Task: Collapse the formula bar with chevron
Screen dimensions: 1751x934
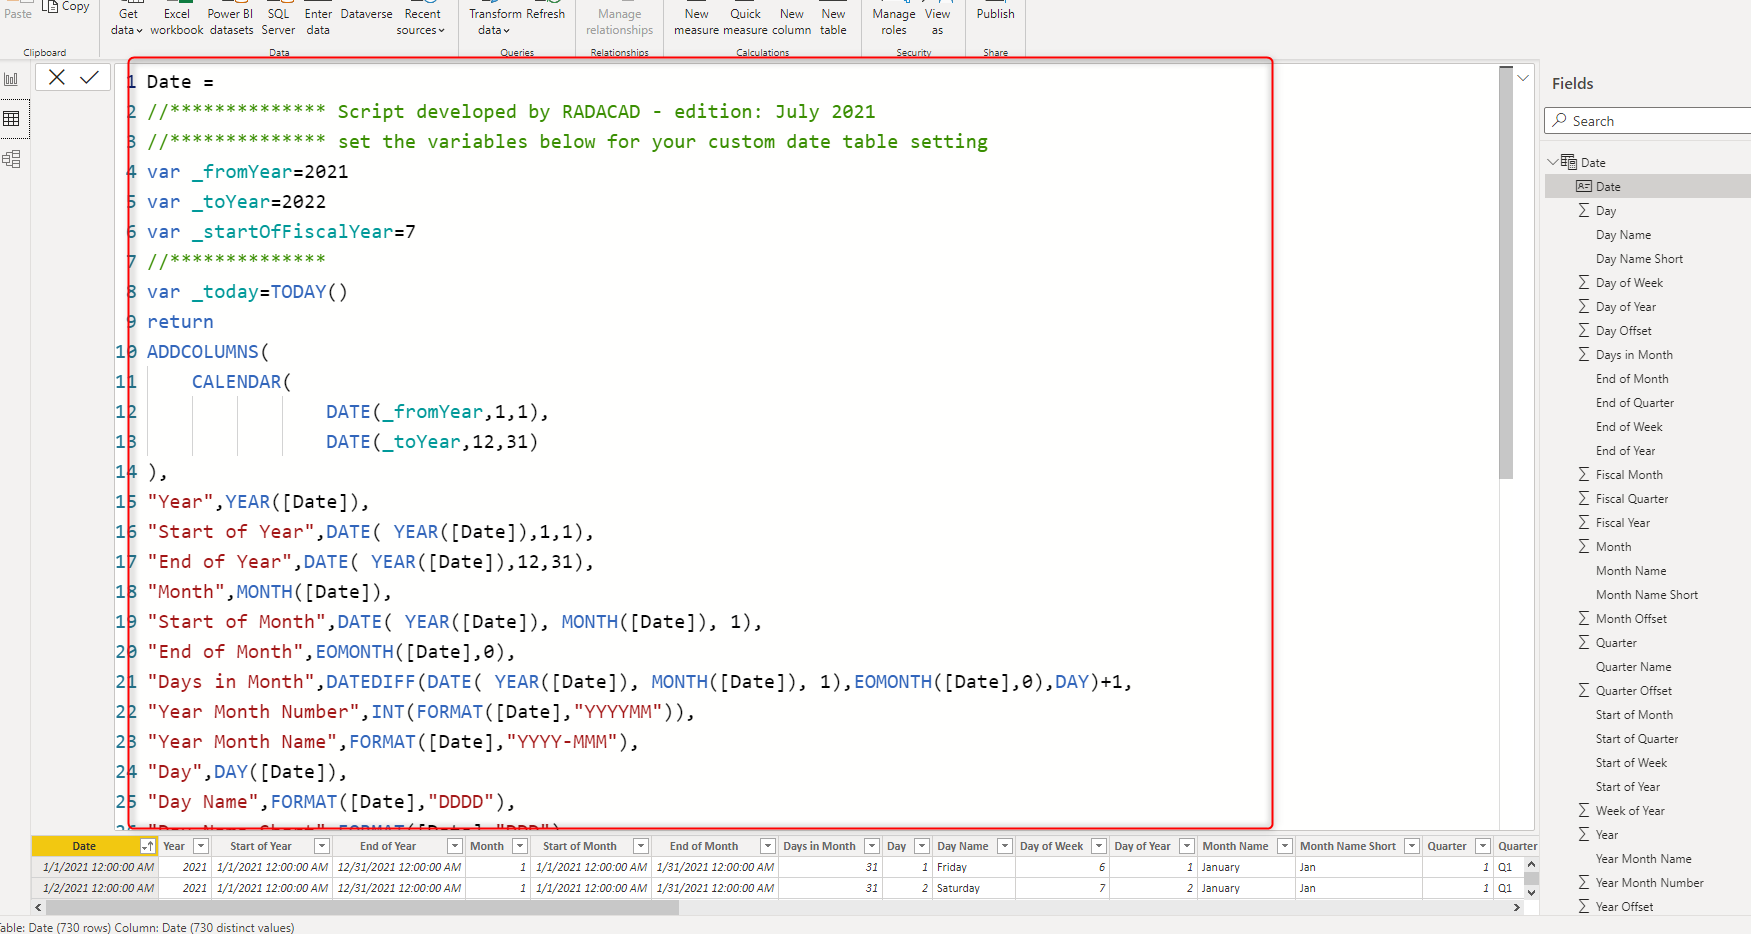Action: click(1523, 78)
